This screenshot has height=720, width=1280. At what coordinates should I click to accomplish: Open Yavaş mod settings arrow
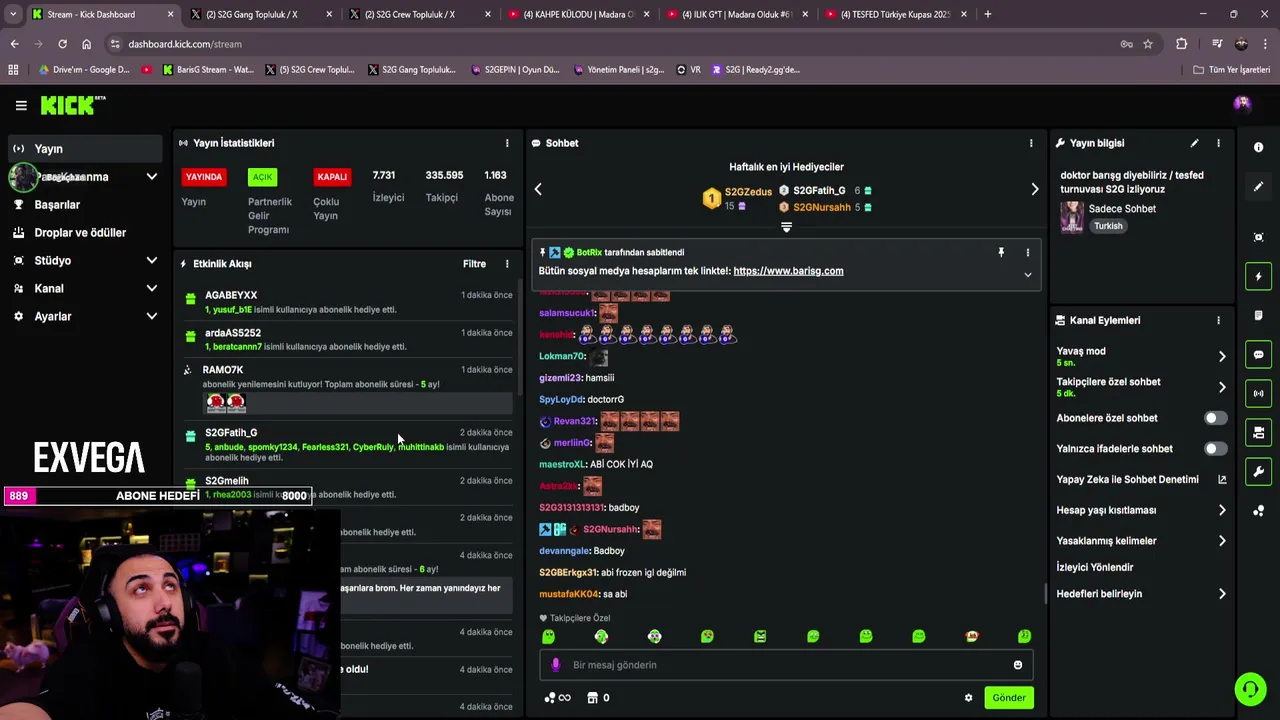coord(1222,356)
